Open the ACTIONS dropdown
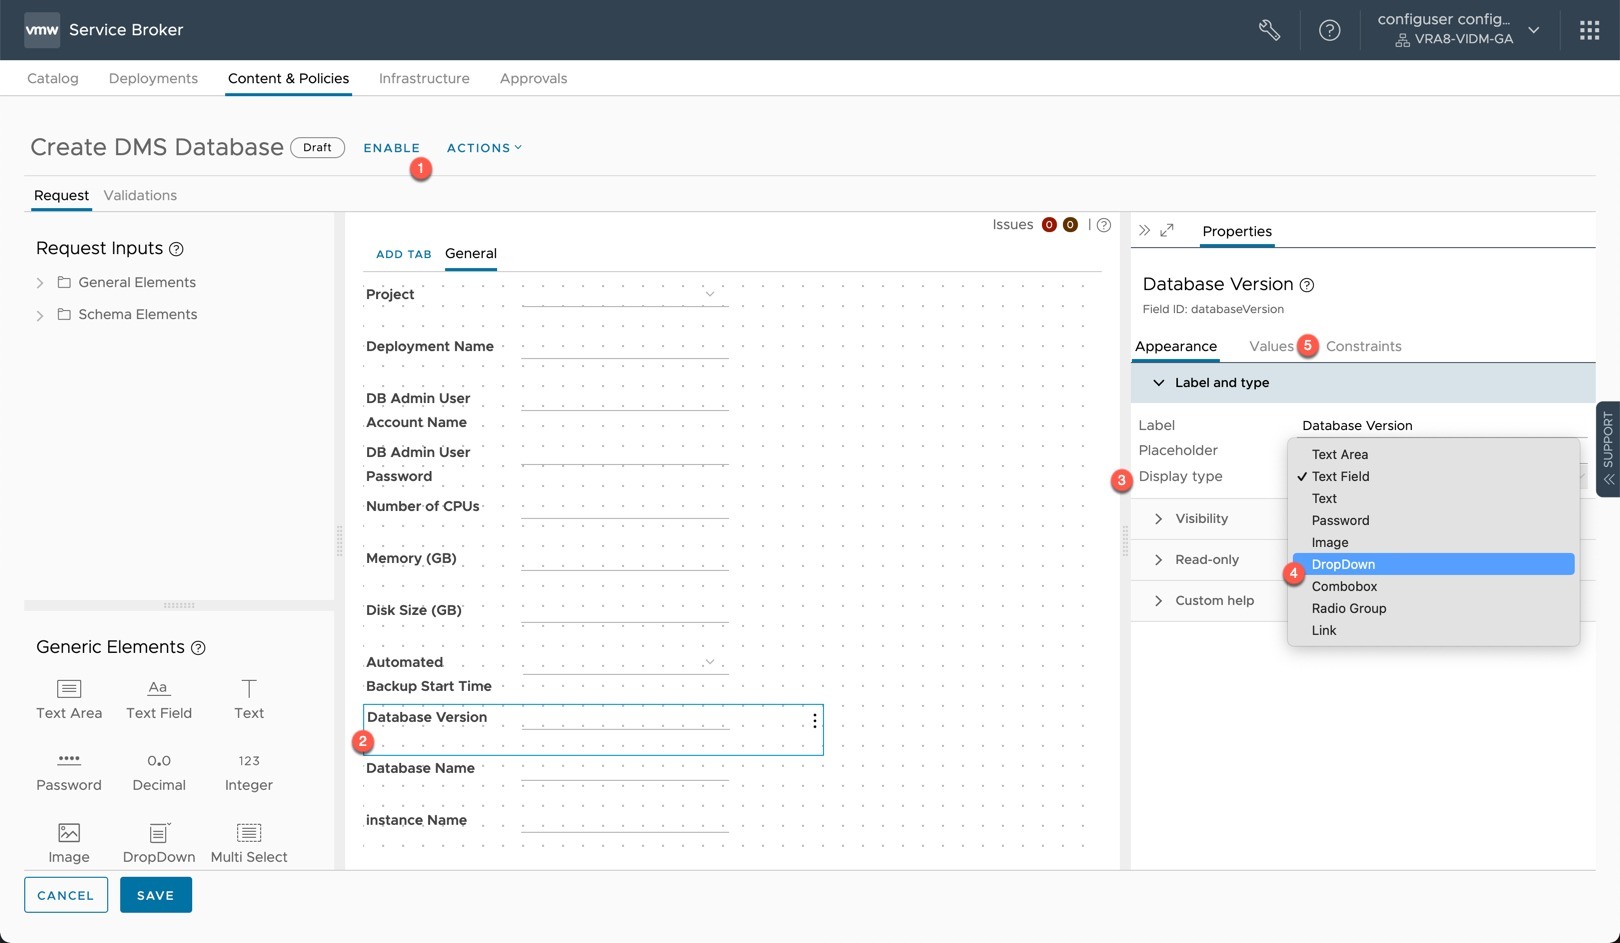 [x=484, y=148]
